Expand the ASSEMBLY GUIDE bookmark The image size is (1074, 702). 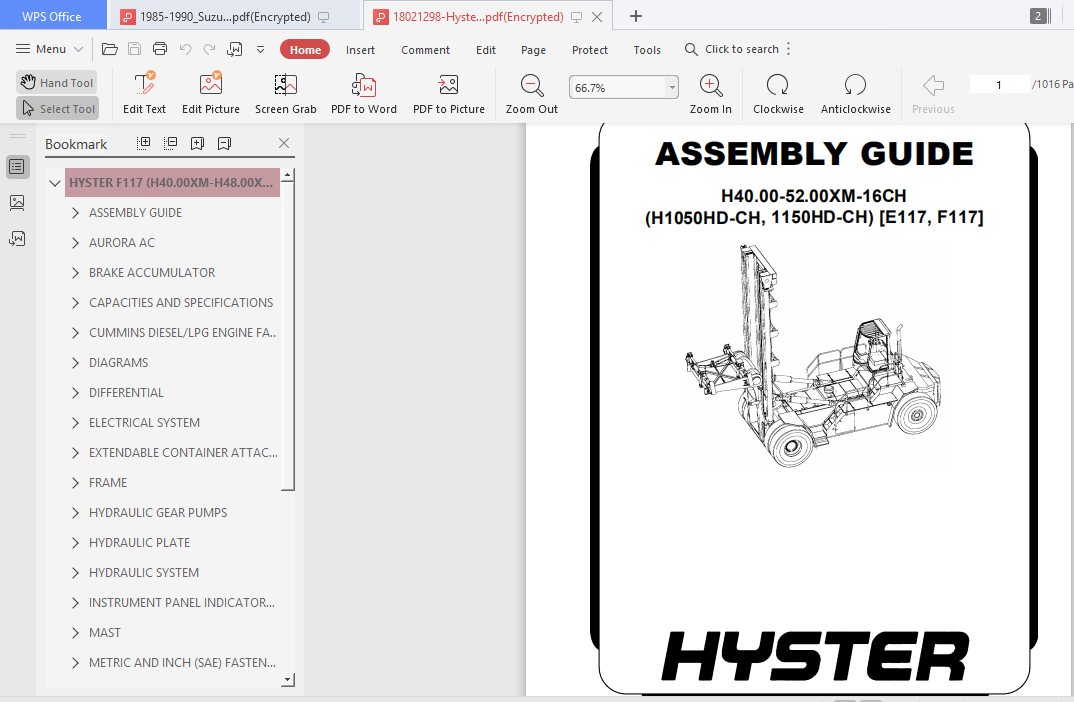75,213
